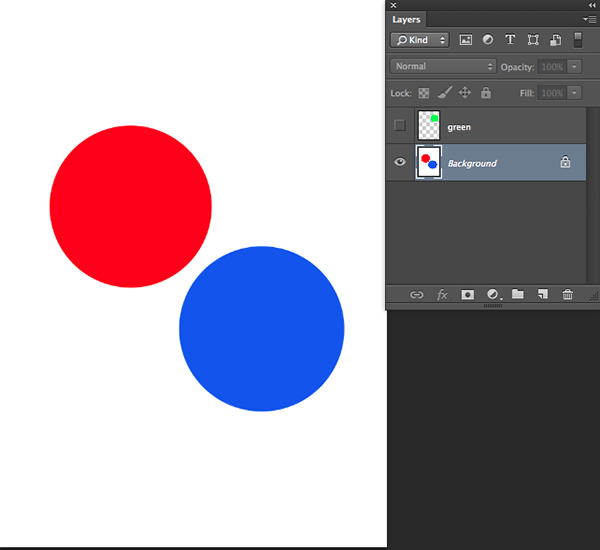The height and width of the screenshot is (550, 600).
Task: Select the green layer name
Action: [459, 127]
